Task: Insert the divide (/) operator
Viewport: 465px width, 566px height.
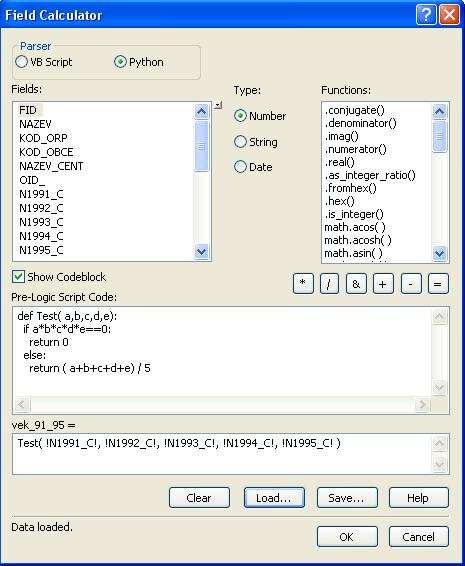Action: tap(329, 284)
